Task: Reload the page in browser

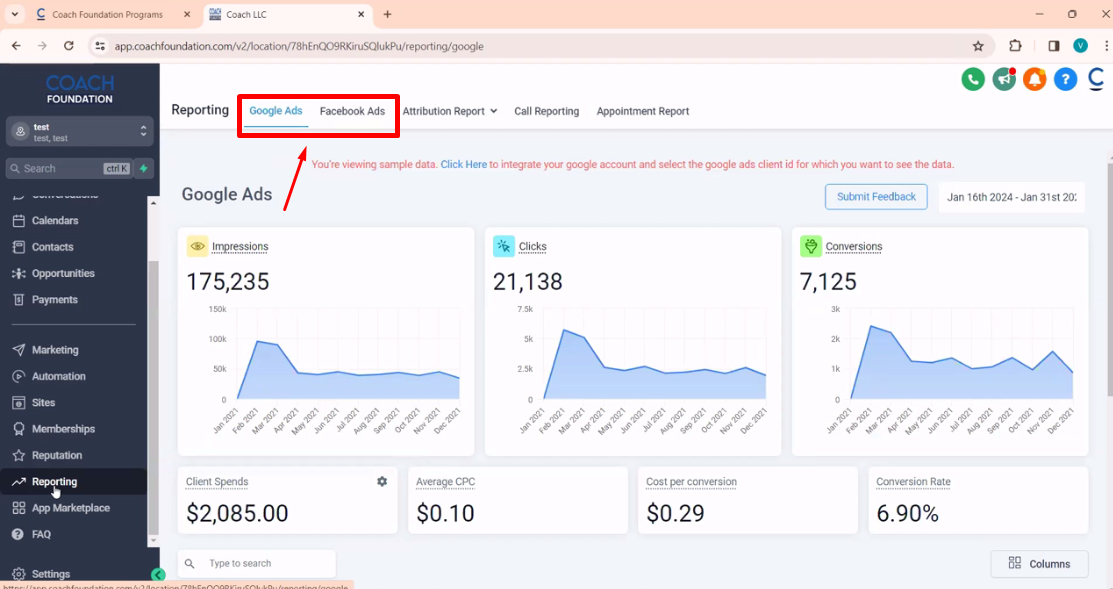Action: [69, 46]
